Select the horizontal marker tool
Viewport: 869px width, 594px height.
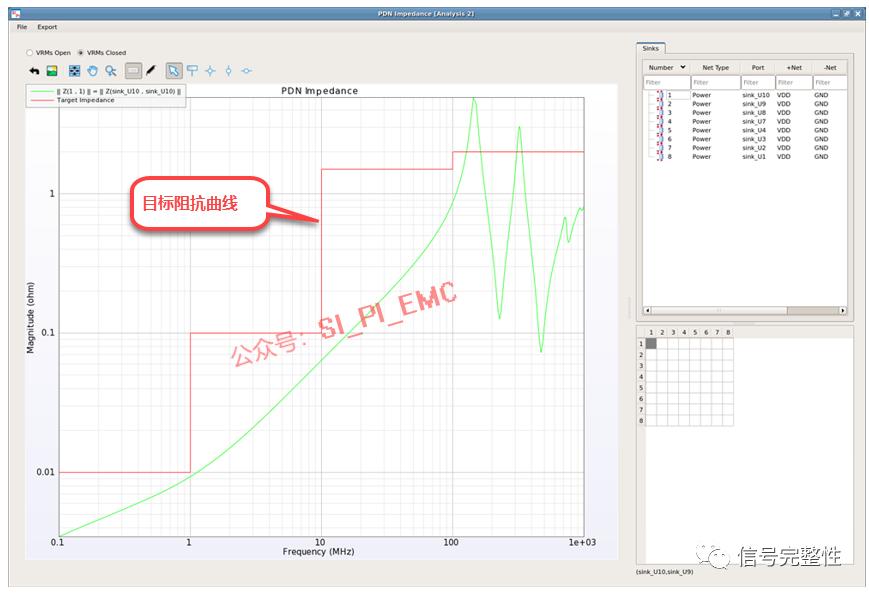pyautogui.click(x=247, y=71)
